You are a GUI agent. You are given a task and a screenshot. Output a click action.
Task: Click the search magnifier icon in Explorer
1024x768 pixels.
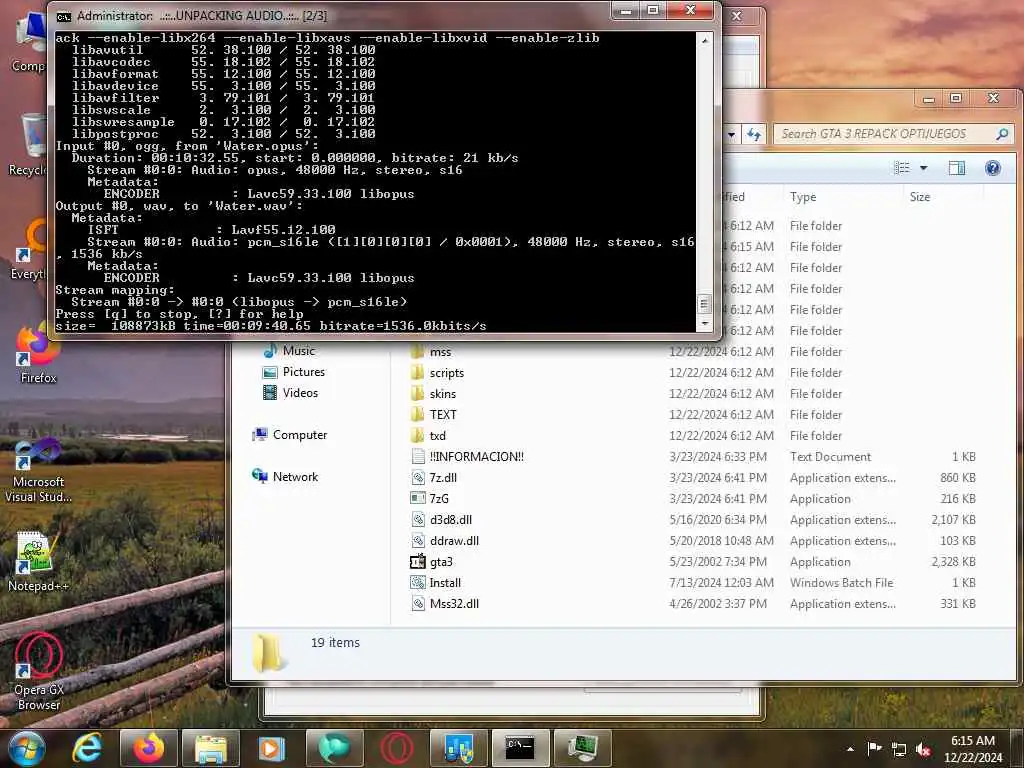click(1002, 134)
